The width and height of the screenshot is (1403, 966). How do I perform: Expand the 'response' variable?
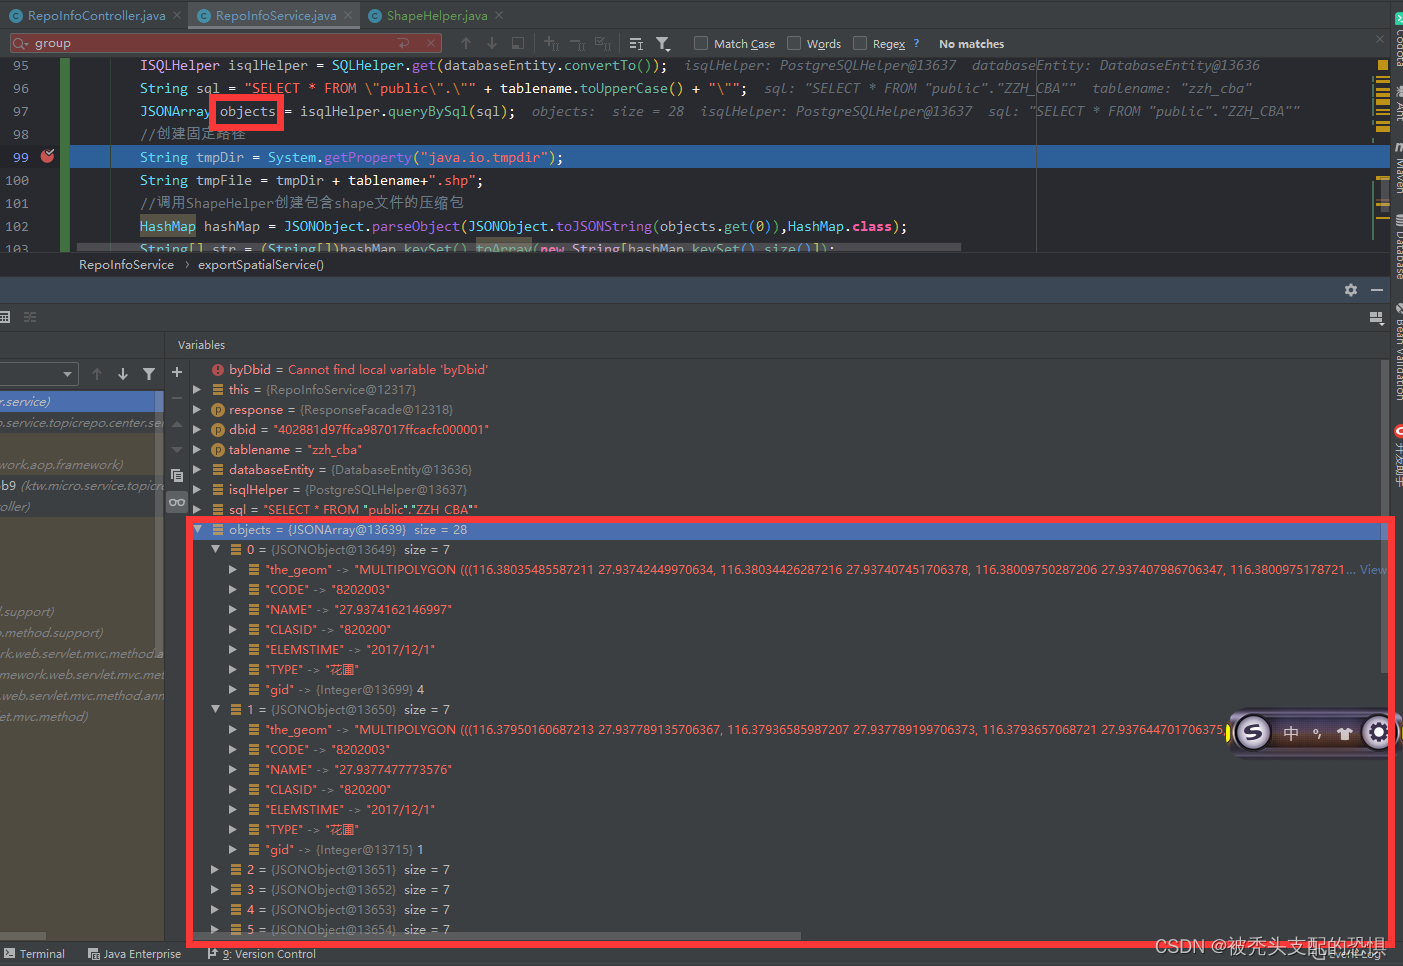point(197,410)
